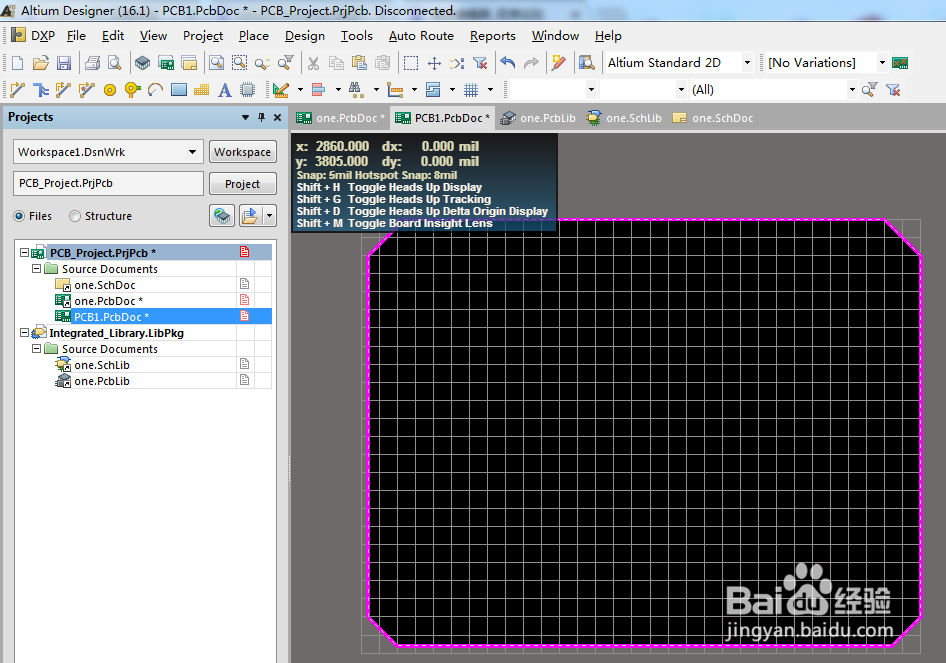Viewport: 946px width, 663px height.
Task: Open the Auto Route menu
Action: [x=421, y=36]
